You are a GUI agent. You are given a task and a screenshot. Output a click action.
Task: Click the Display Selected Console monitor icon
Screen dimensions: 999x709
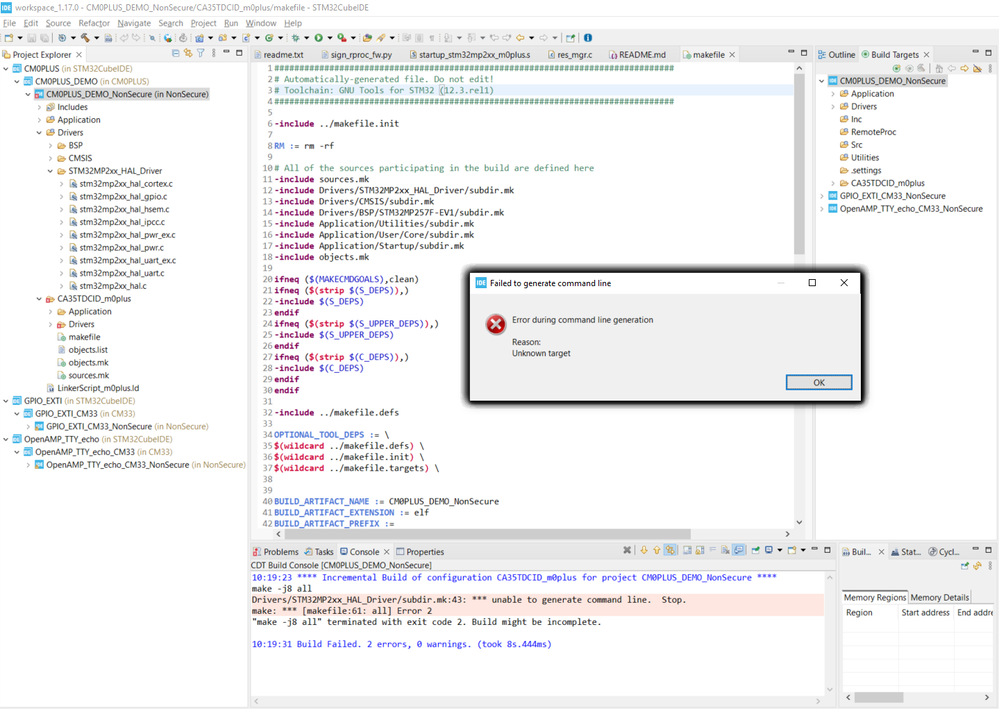[770, 550]
